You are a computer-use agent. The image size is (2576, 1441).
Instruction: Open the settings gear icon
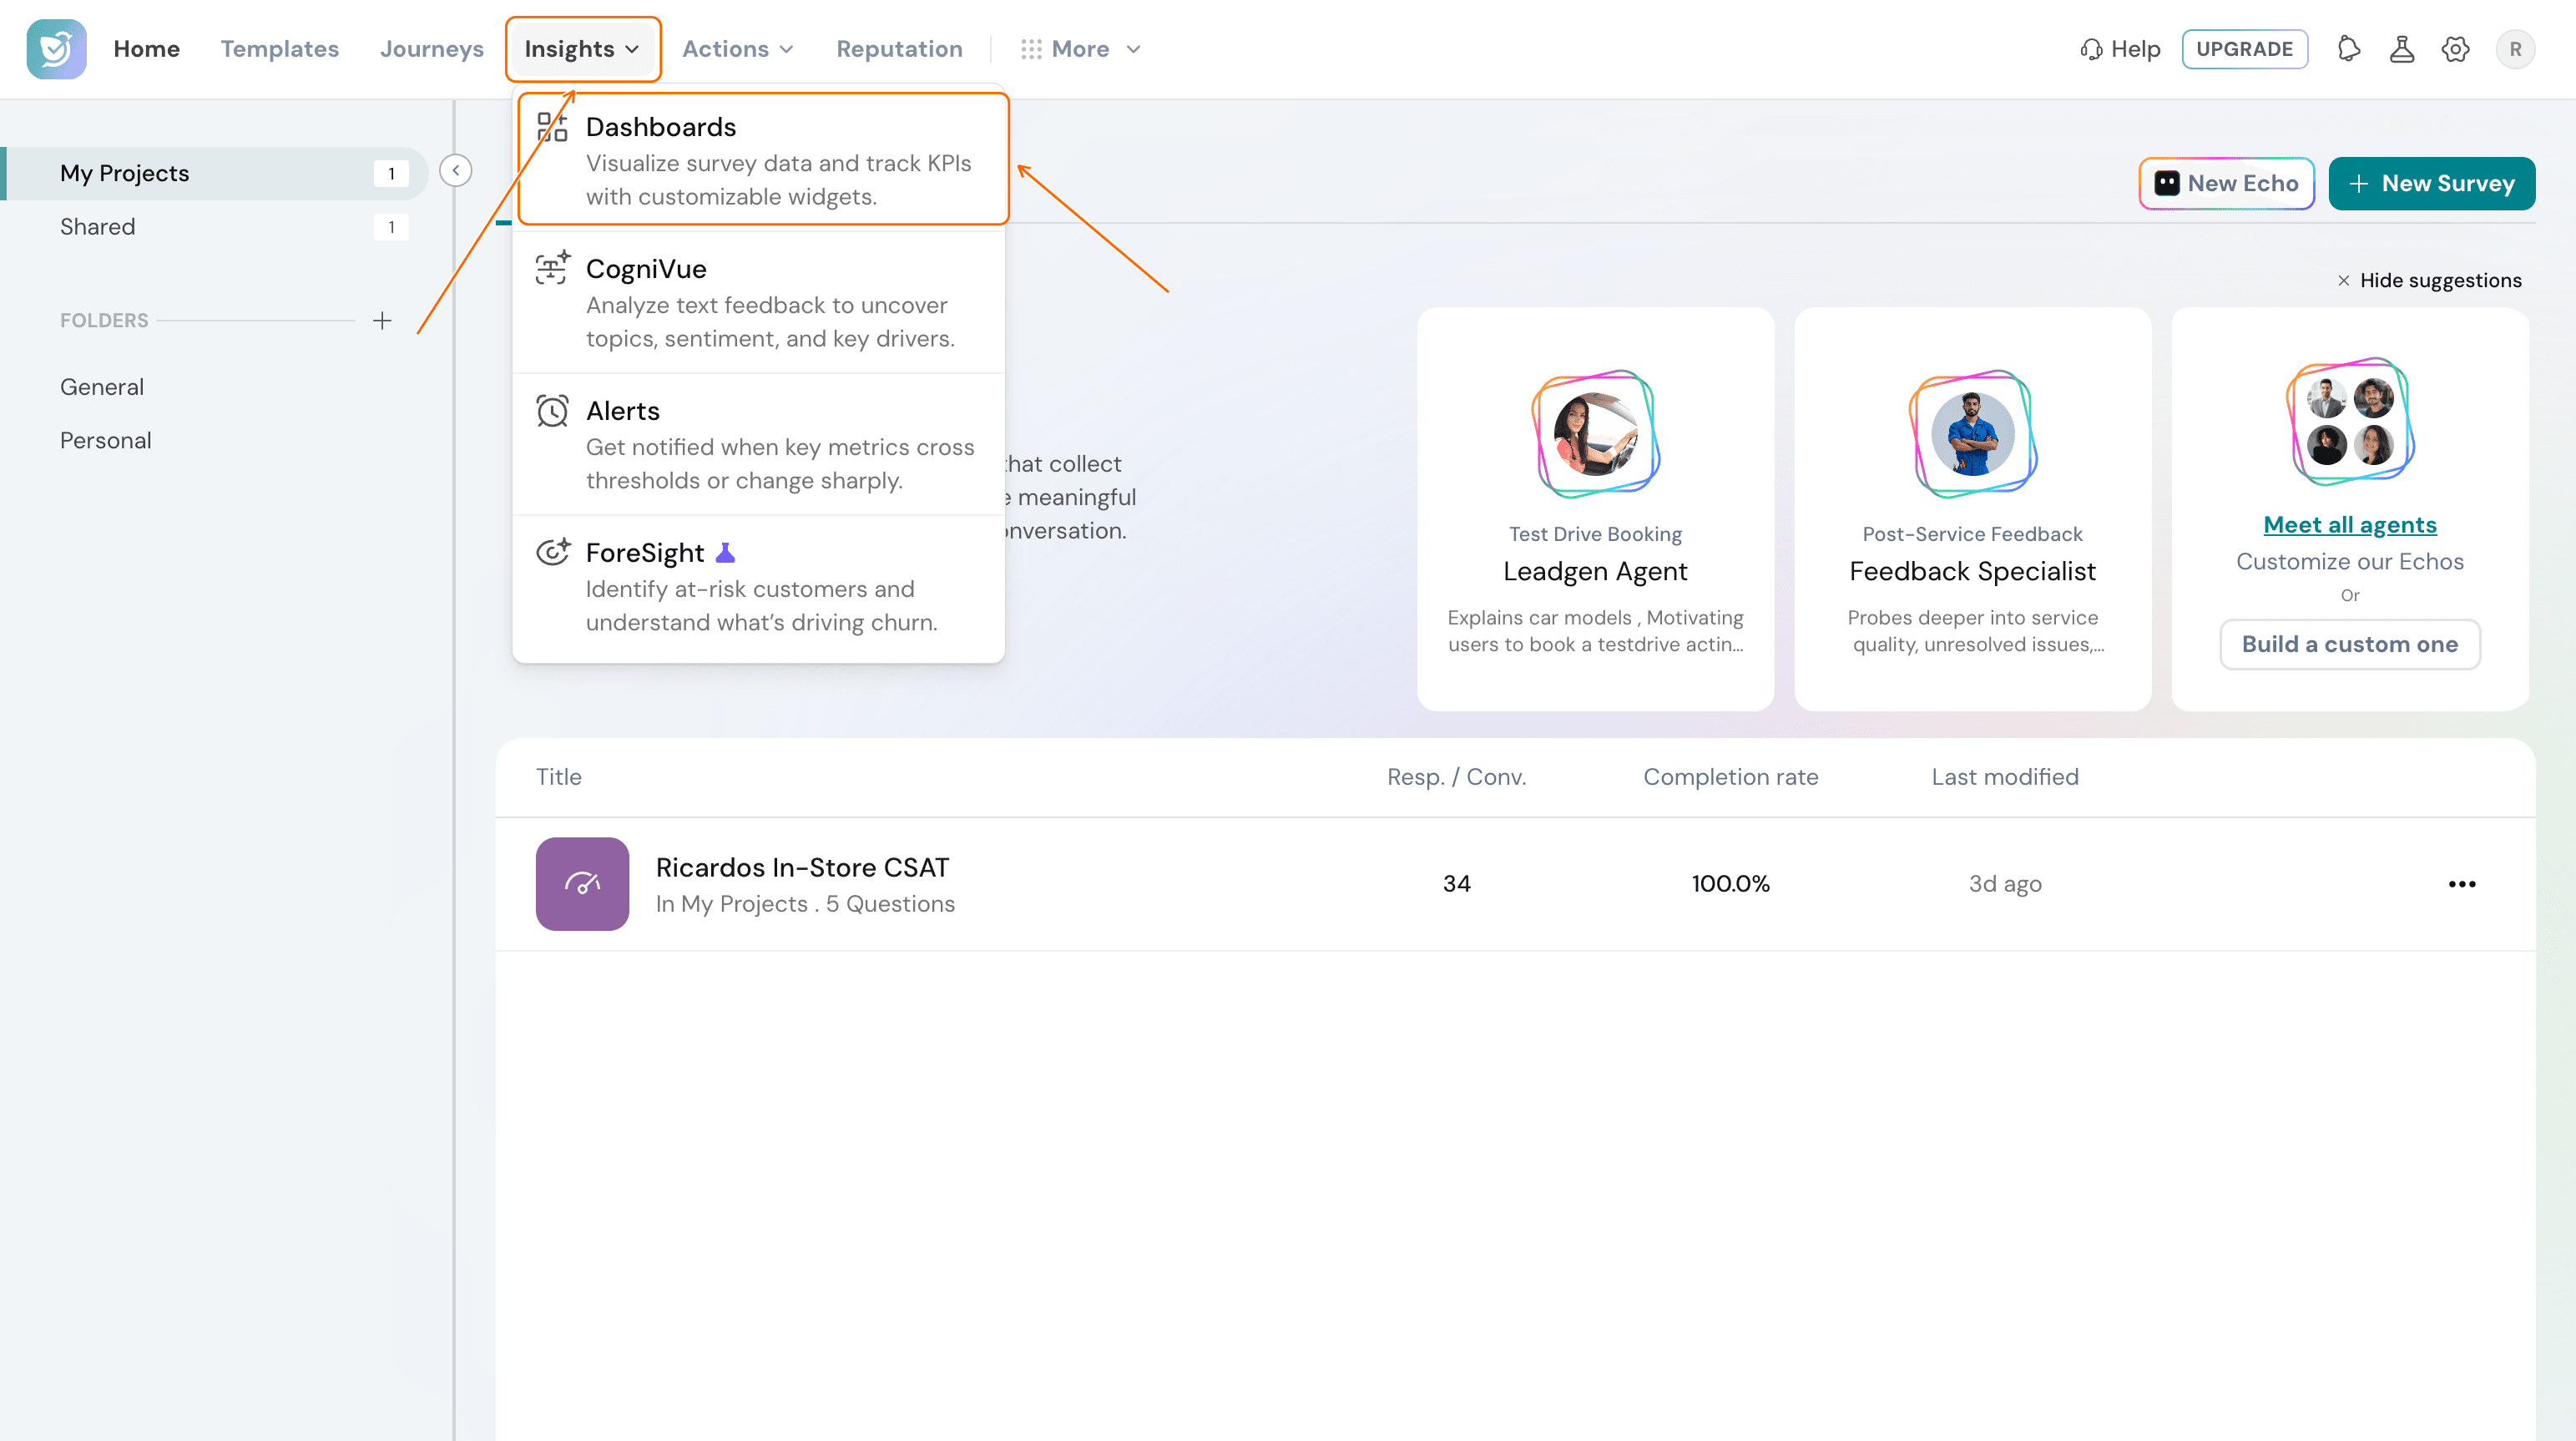2455,48
